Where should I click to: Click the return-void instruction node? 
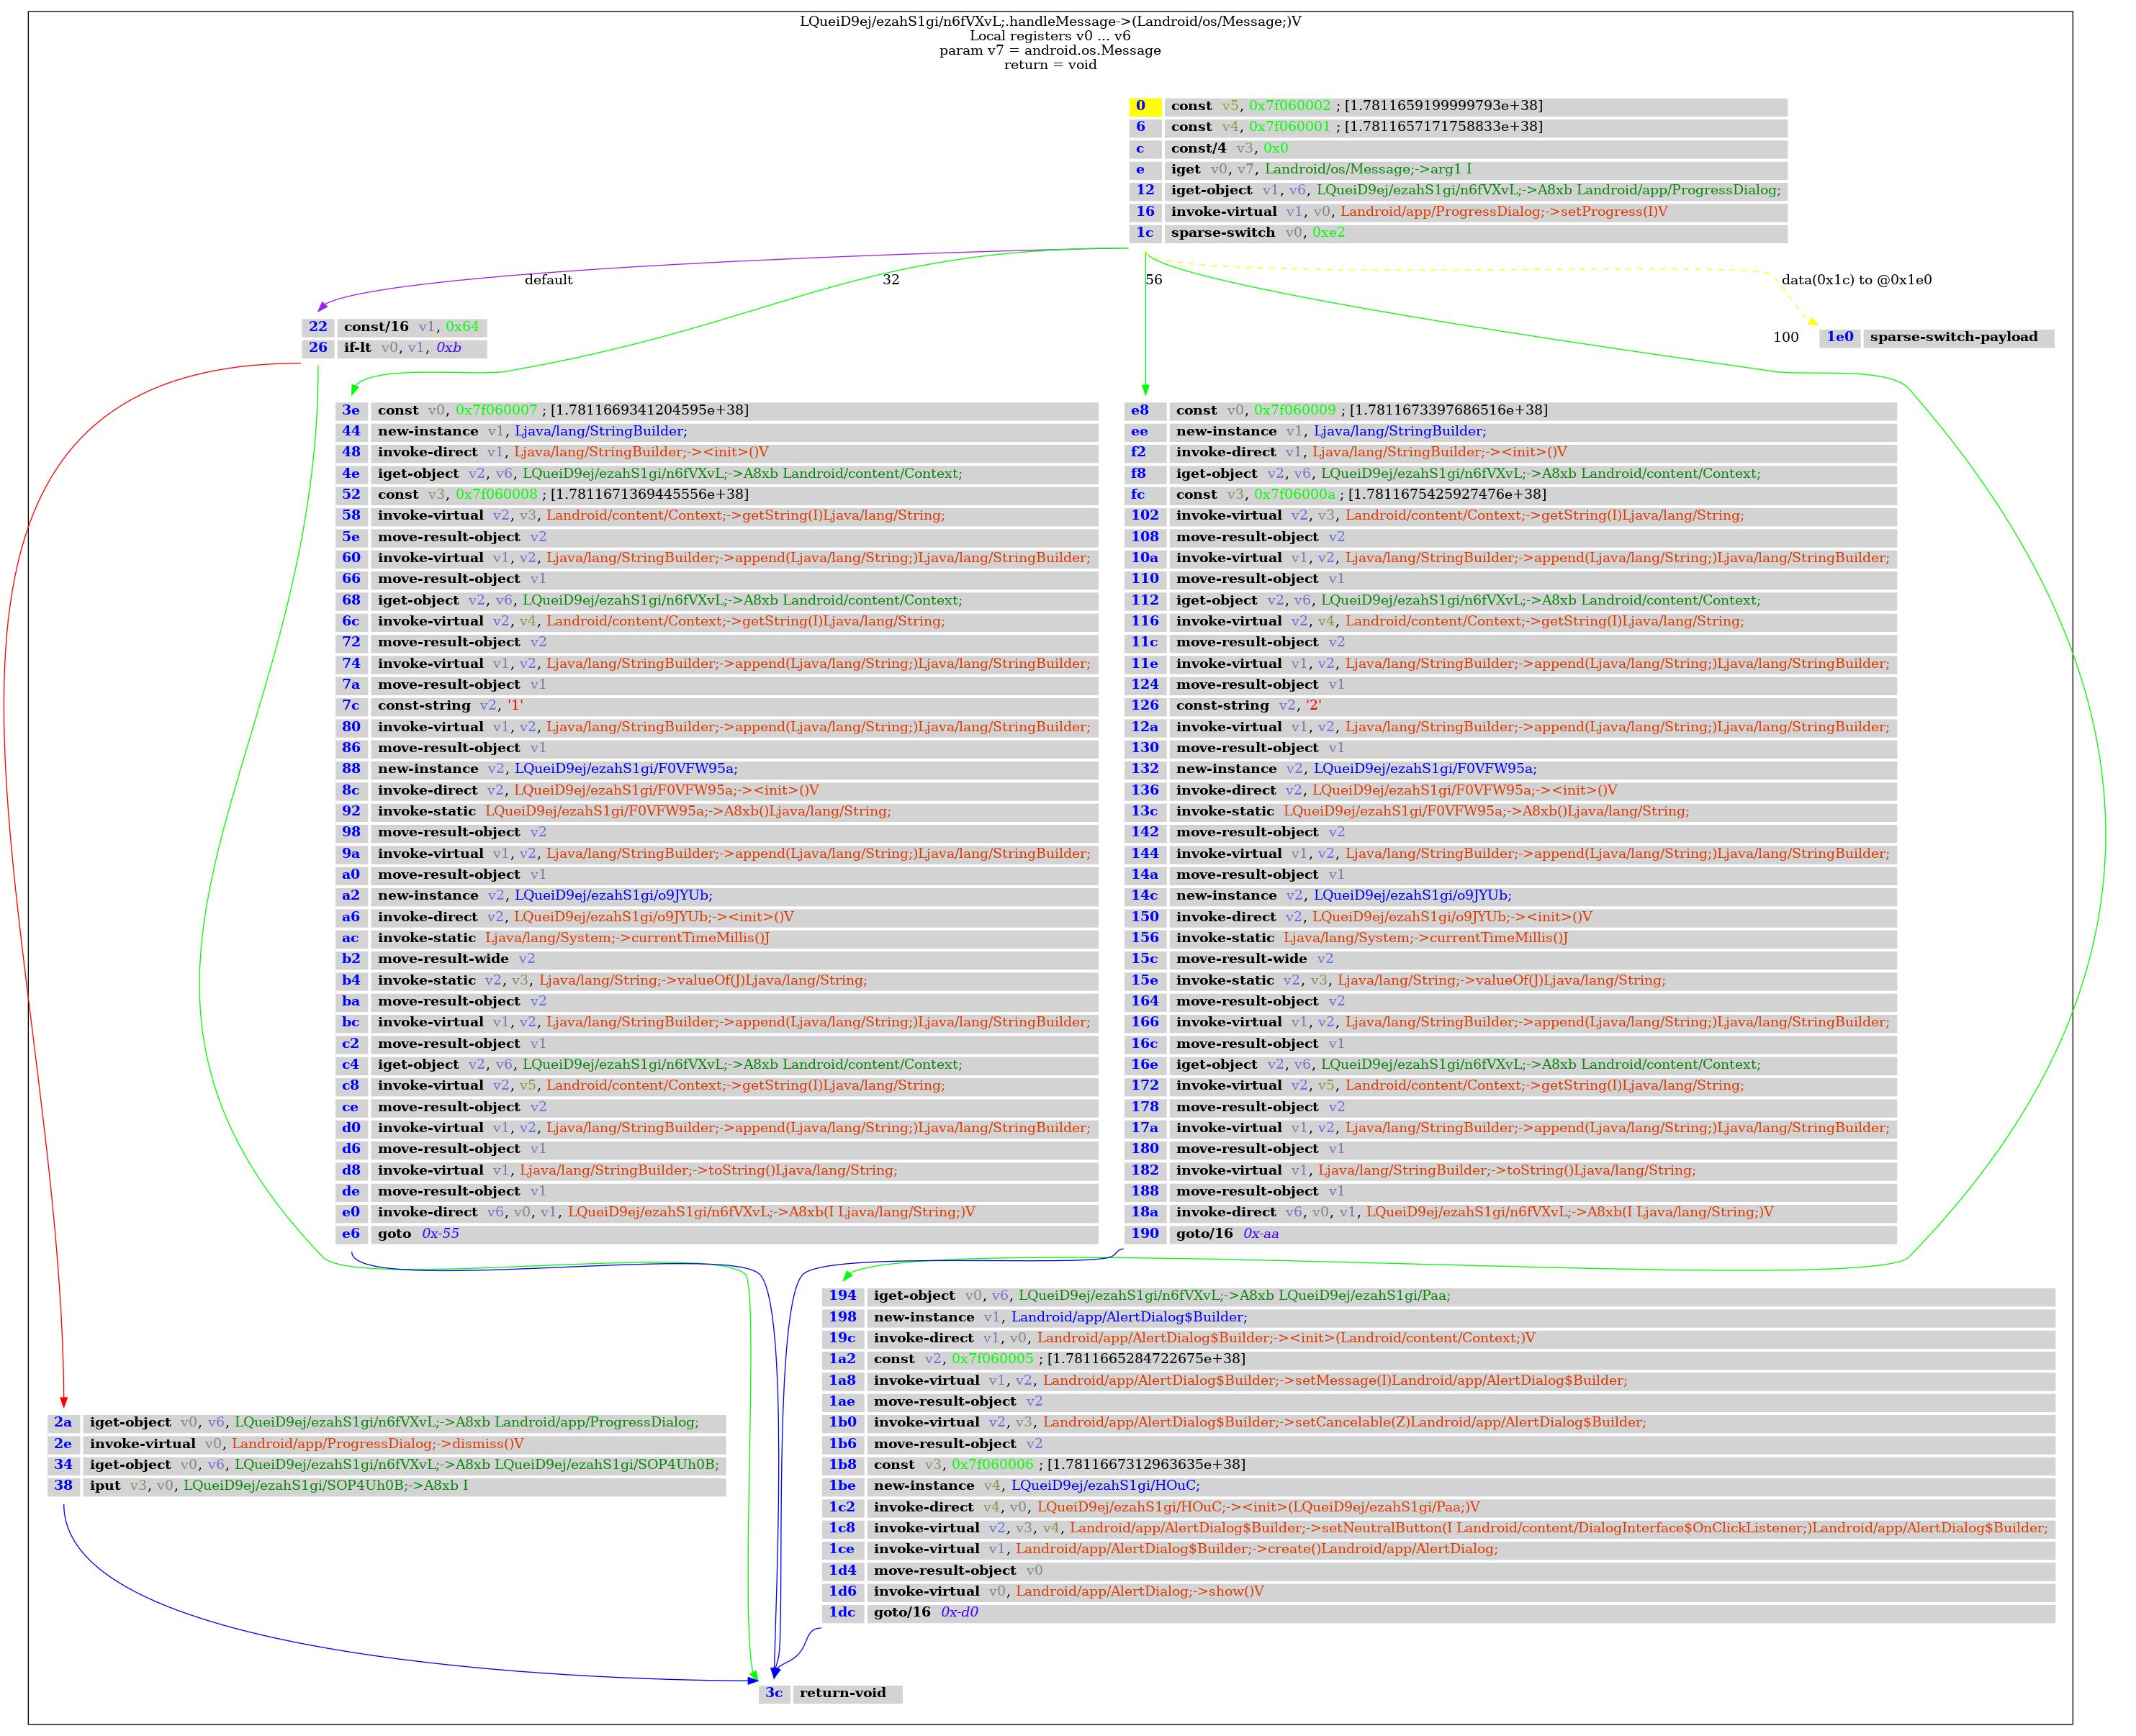coord(842,1693)
